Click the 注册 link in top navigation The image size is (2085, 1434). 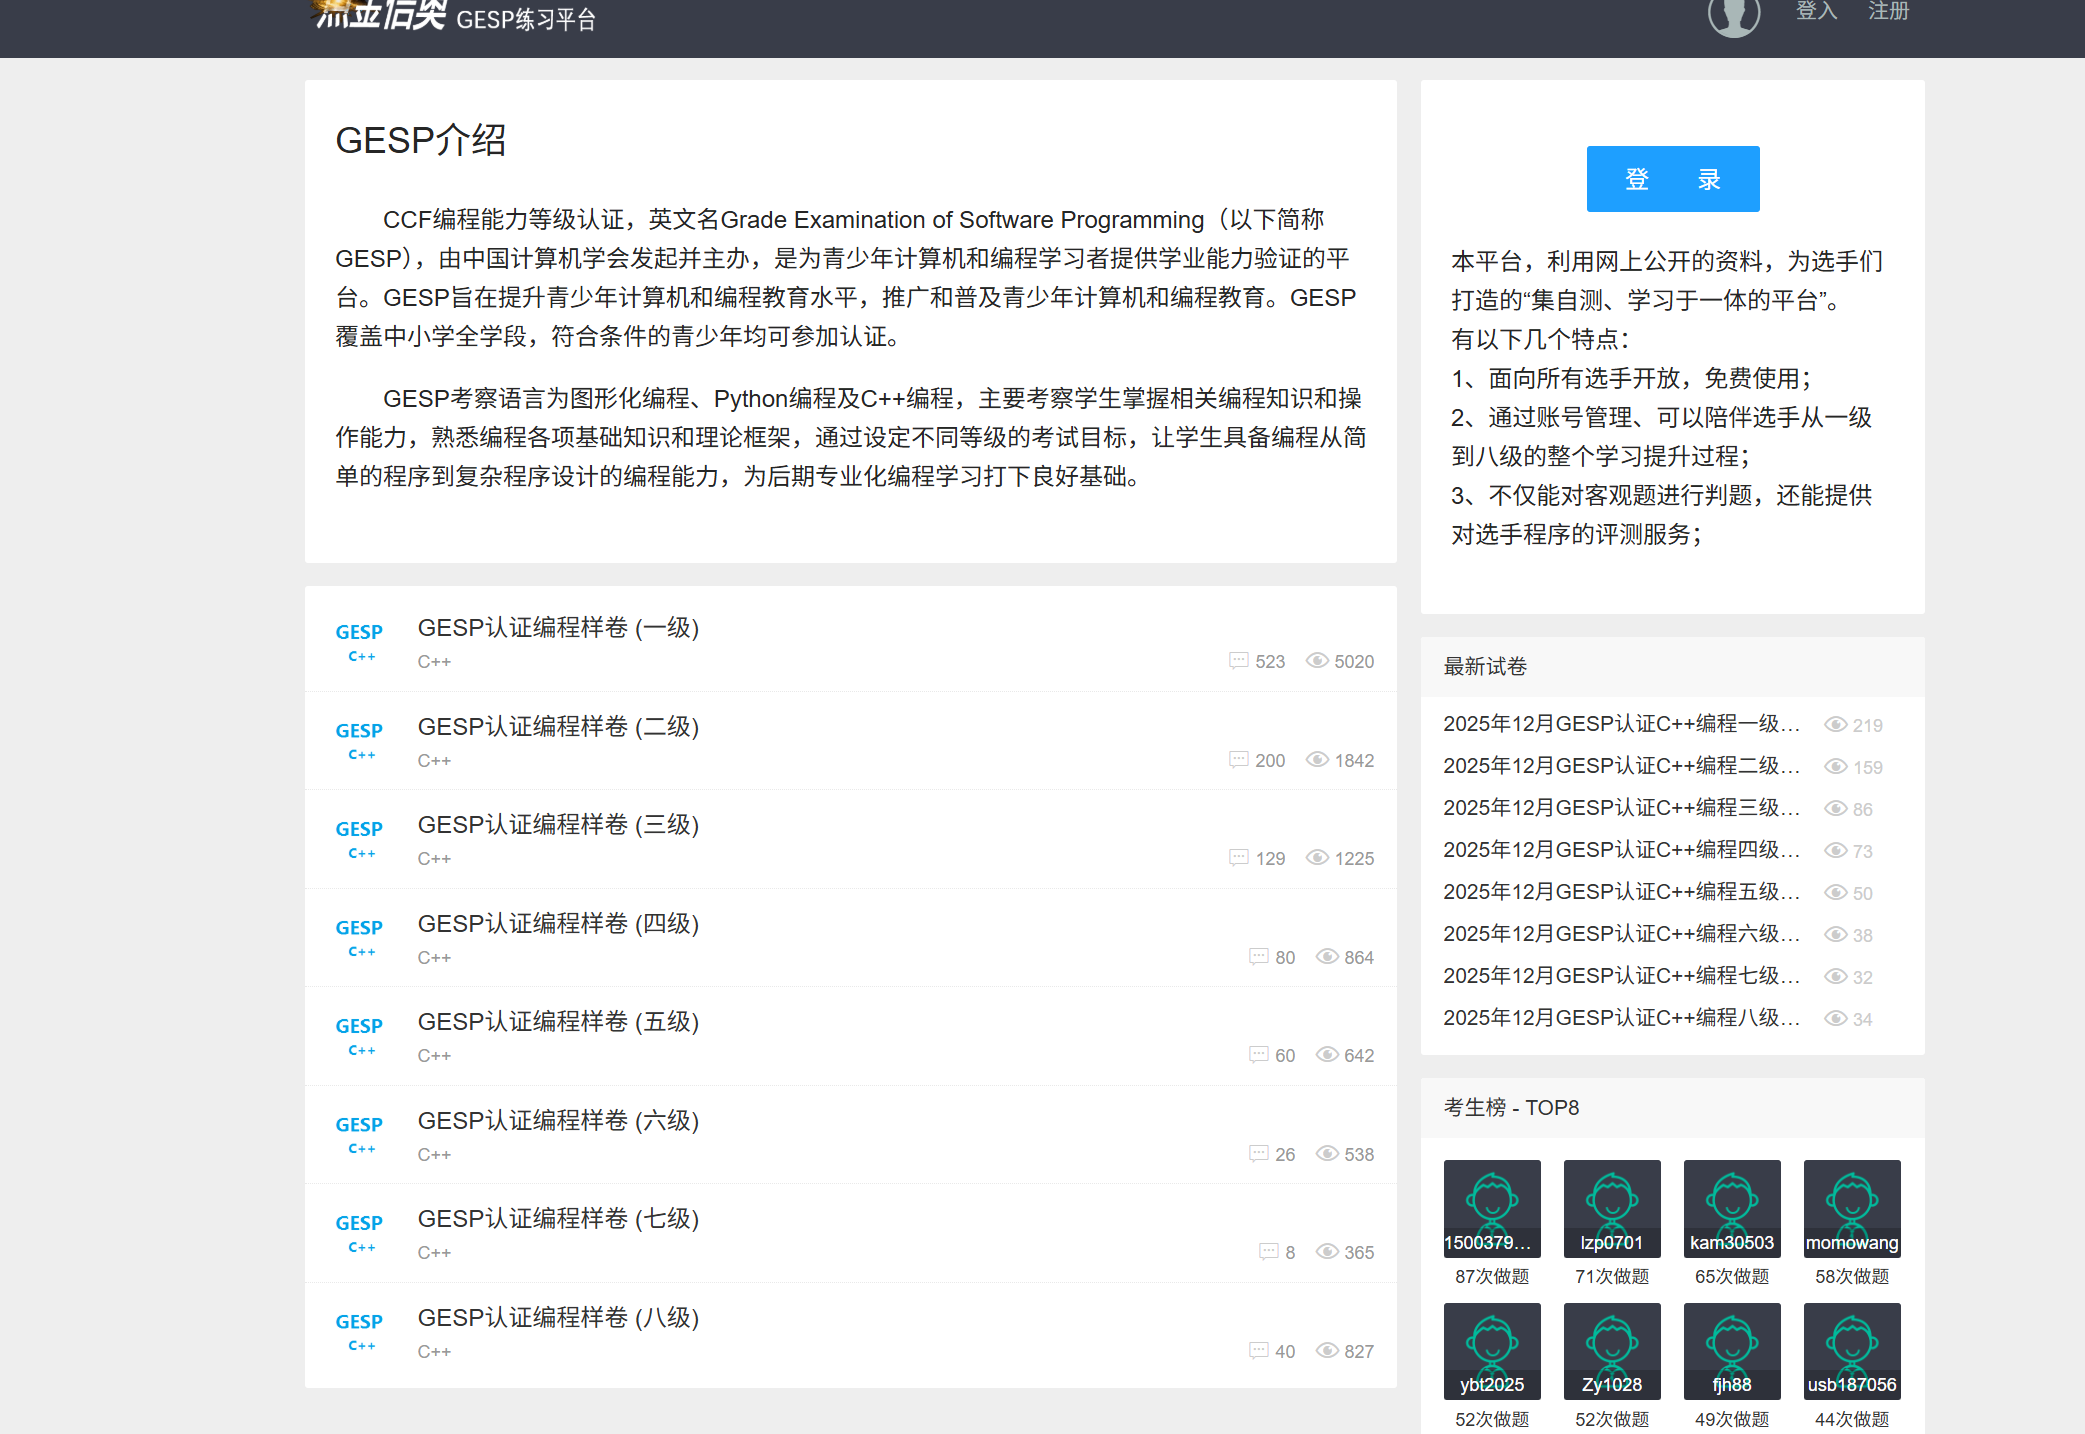pyautogui.click(x=1888, y=12)
